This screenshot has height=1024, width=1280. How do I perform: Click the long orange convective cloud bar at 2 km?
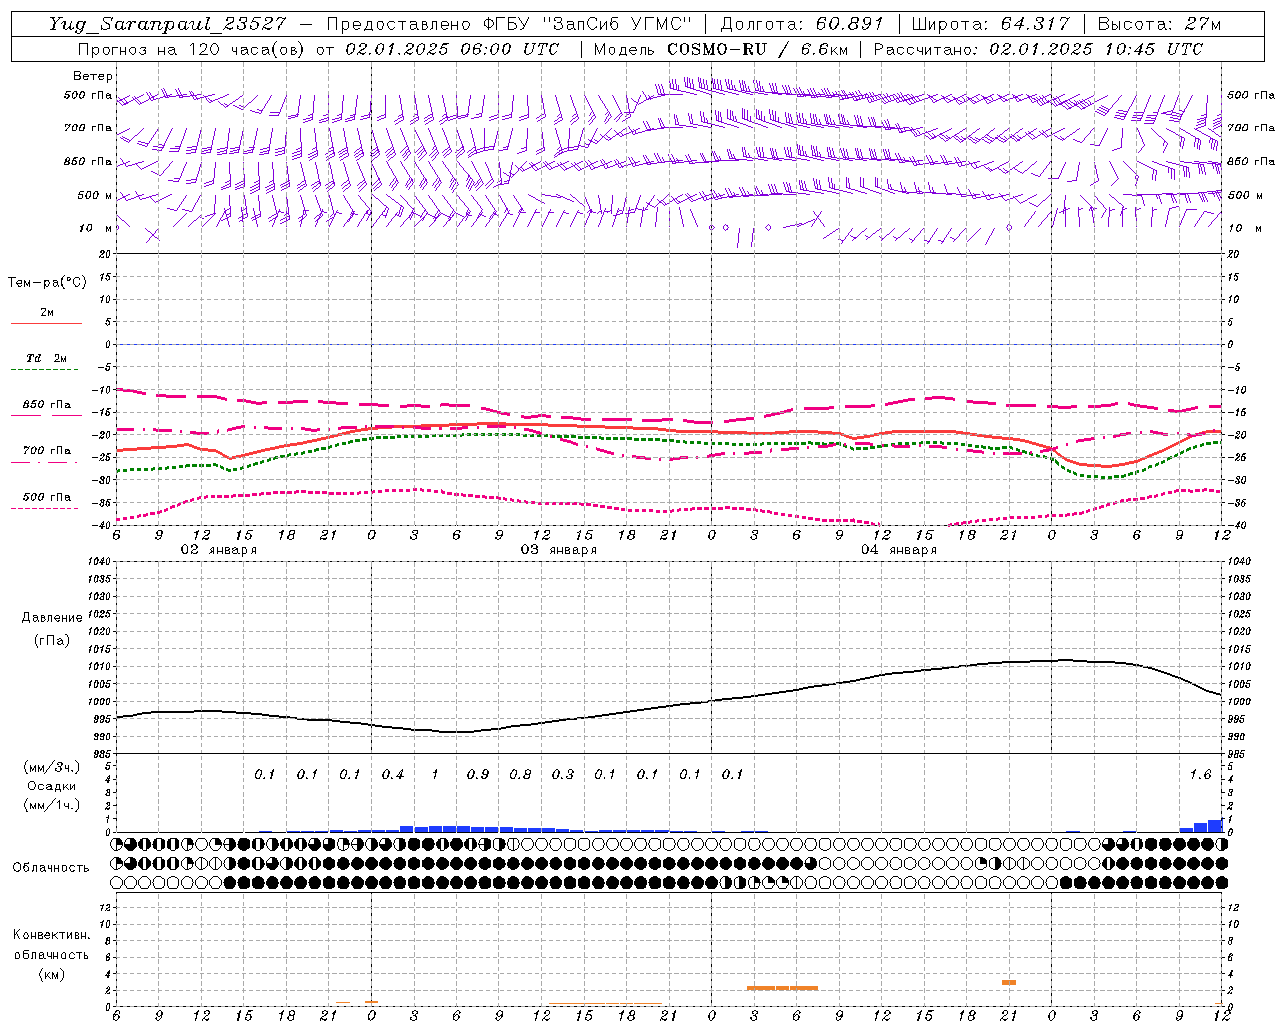point(782,988)
